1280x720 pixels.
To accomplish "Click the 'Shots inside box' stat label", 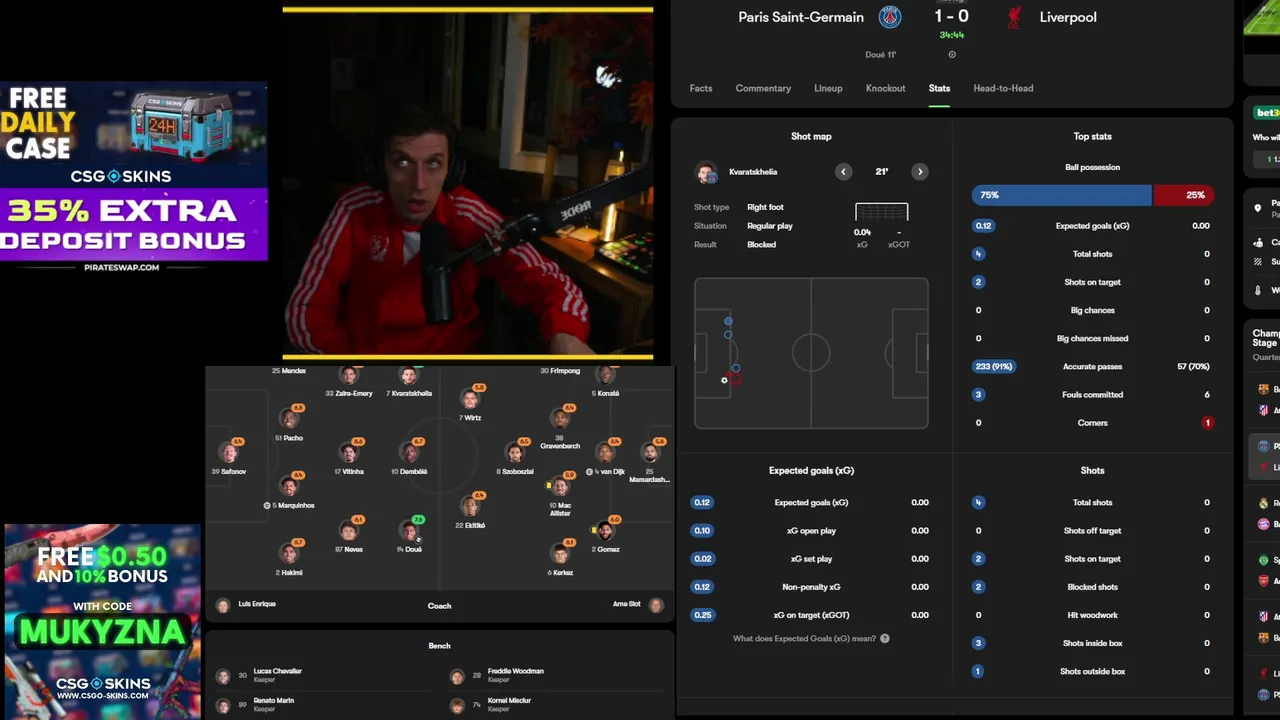I will [1092, 643].
